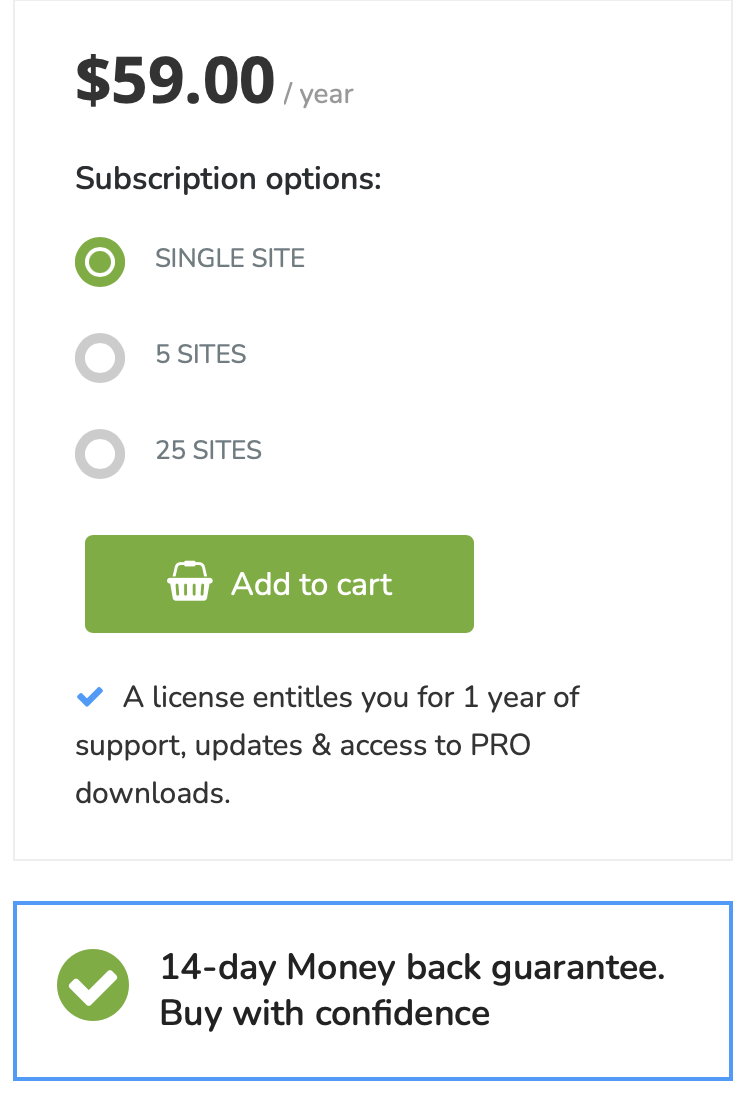Image resolution: width=756 pixels, height=1112 pixels.
Task: Click the "Buy with confidence" text
Action: (x=325, y=1013)
